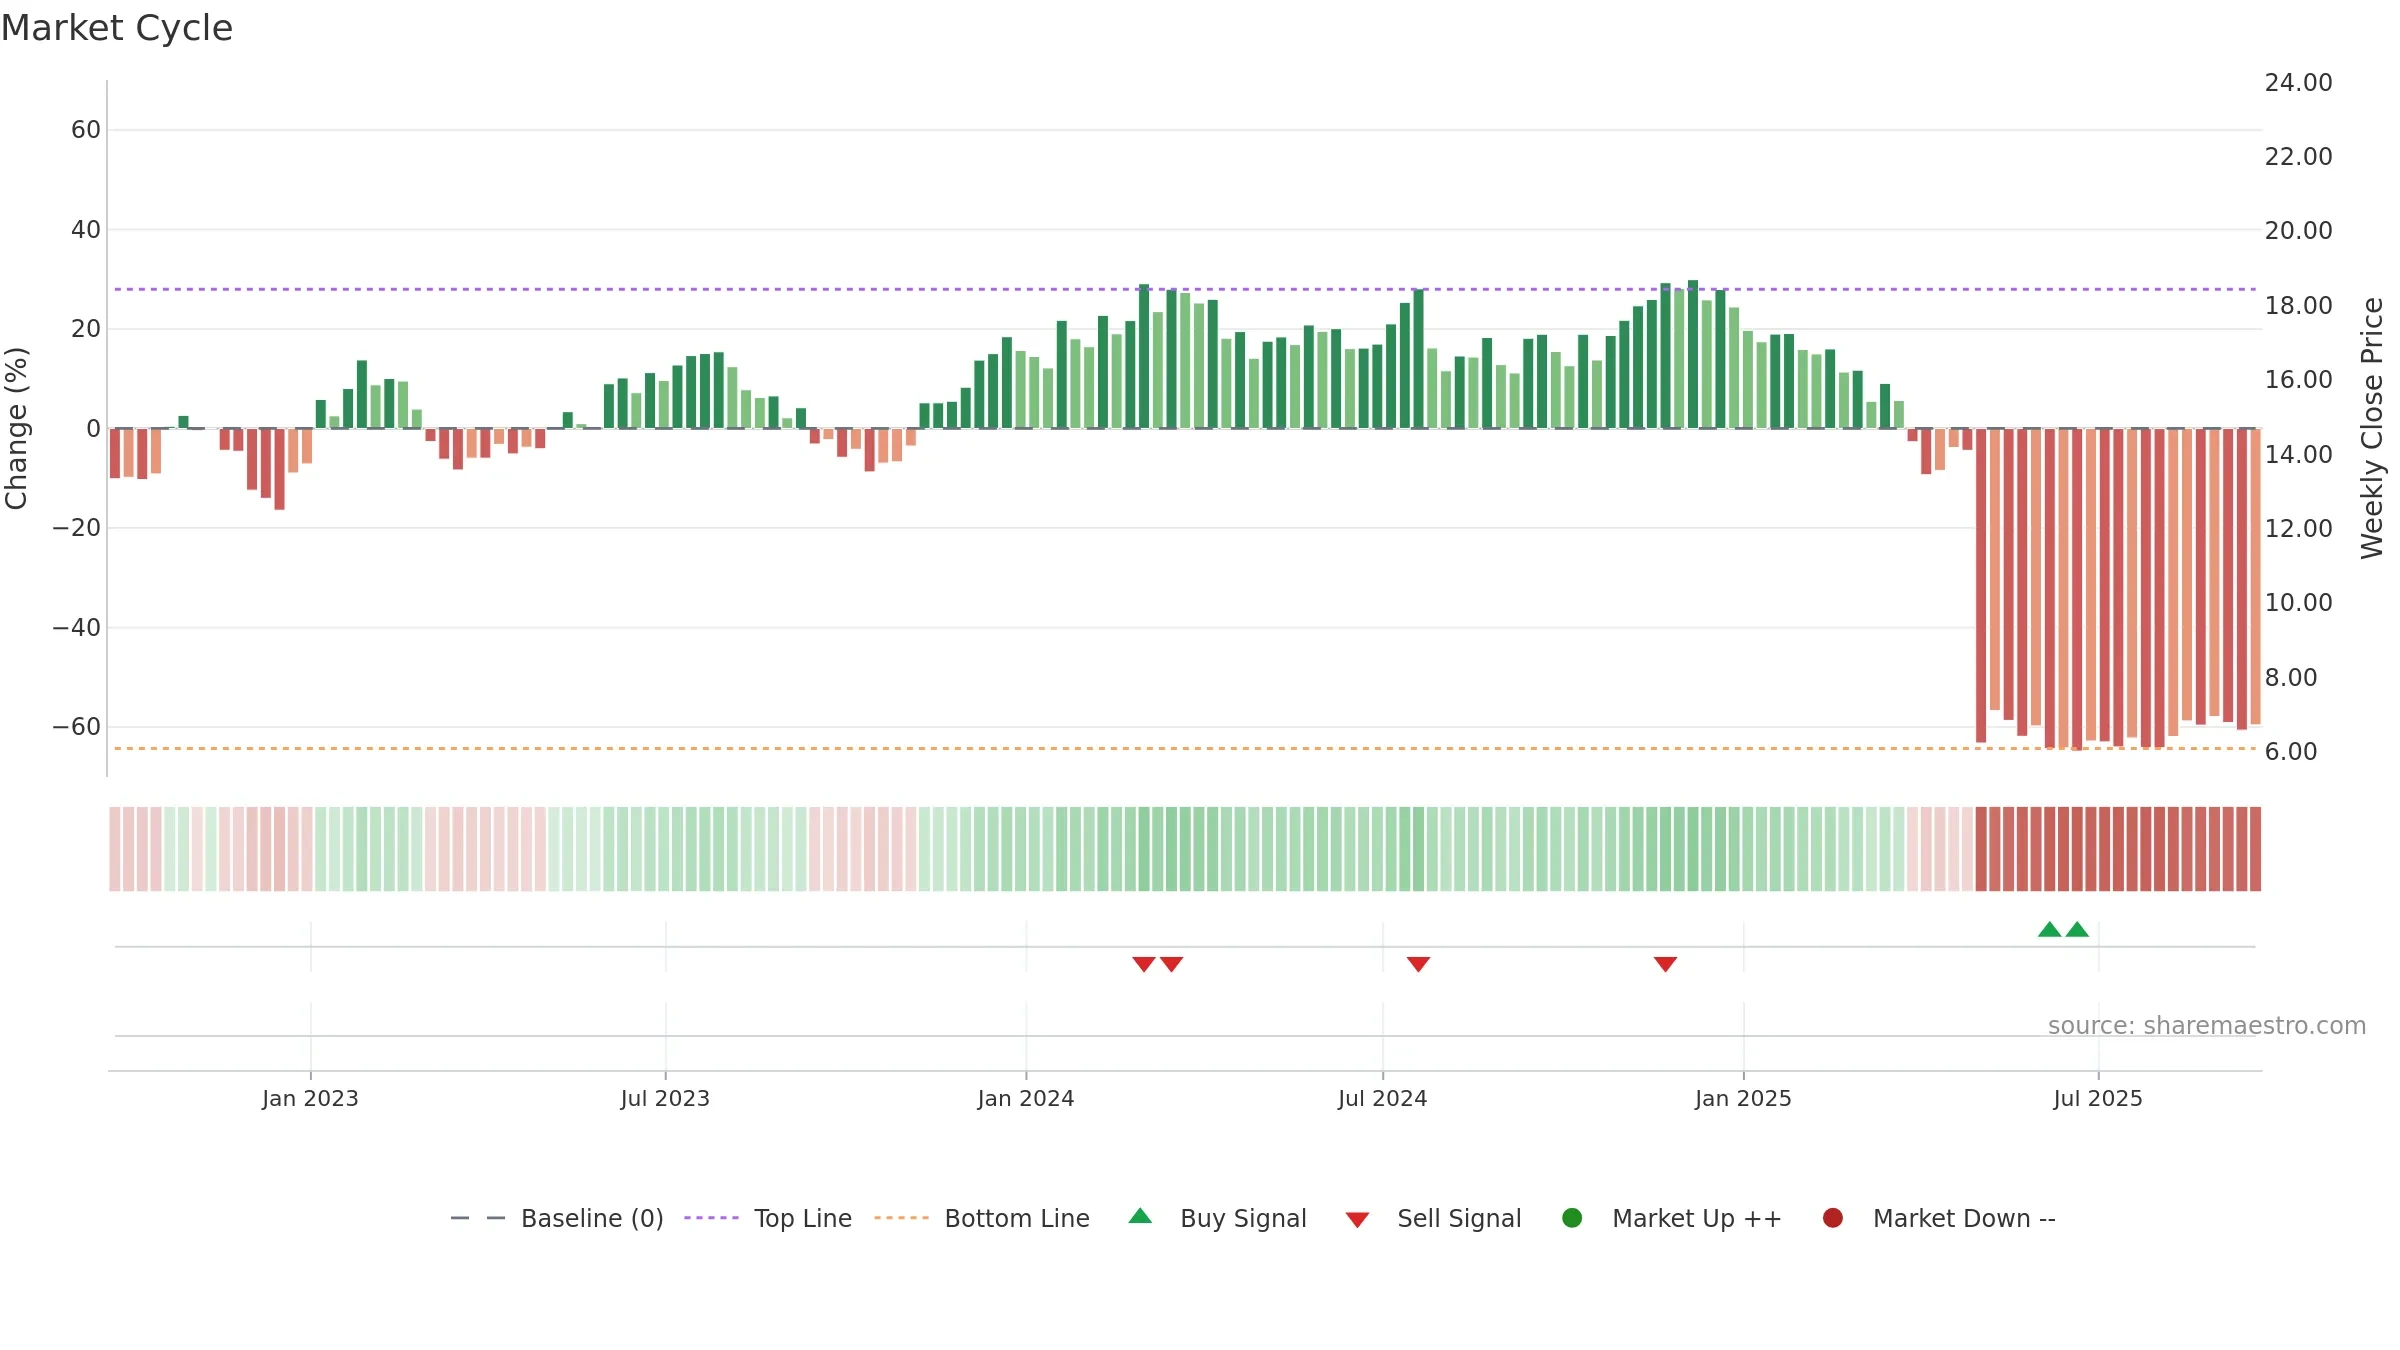Toggle the Sell Signal legend entry
The height and width of the screenshot is (1350, 2400).
1433,1218
